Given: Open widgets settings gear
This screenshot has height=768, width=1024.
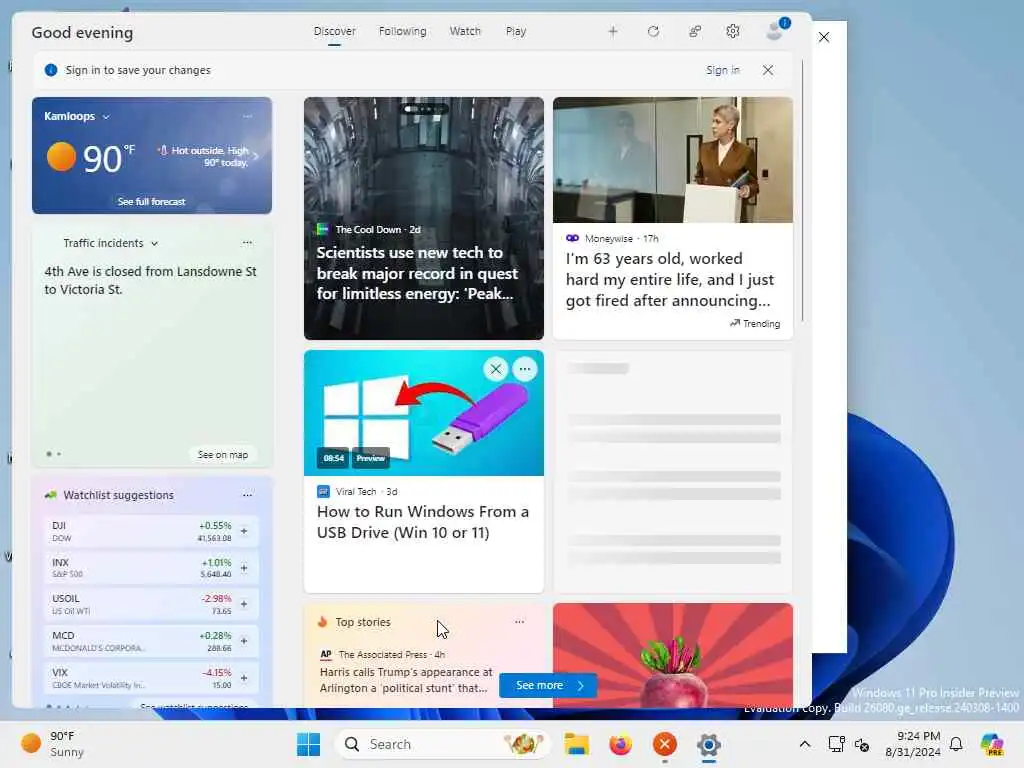Looking at the screenshot, I should 733,31.
